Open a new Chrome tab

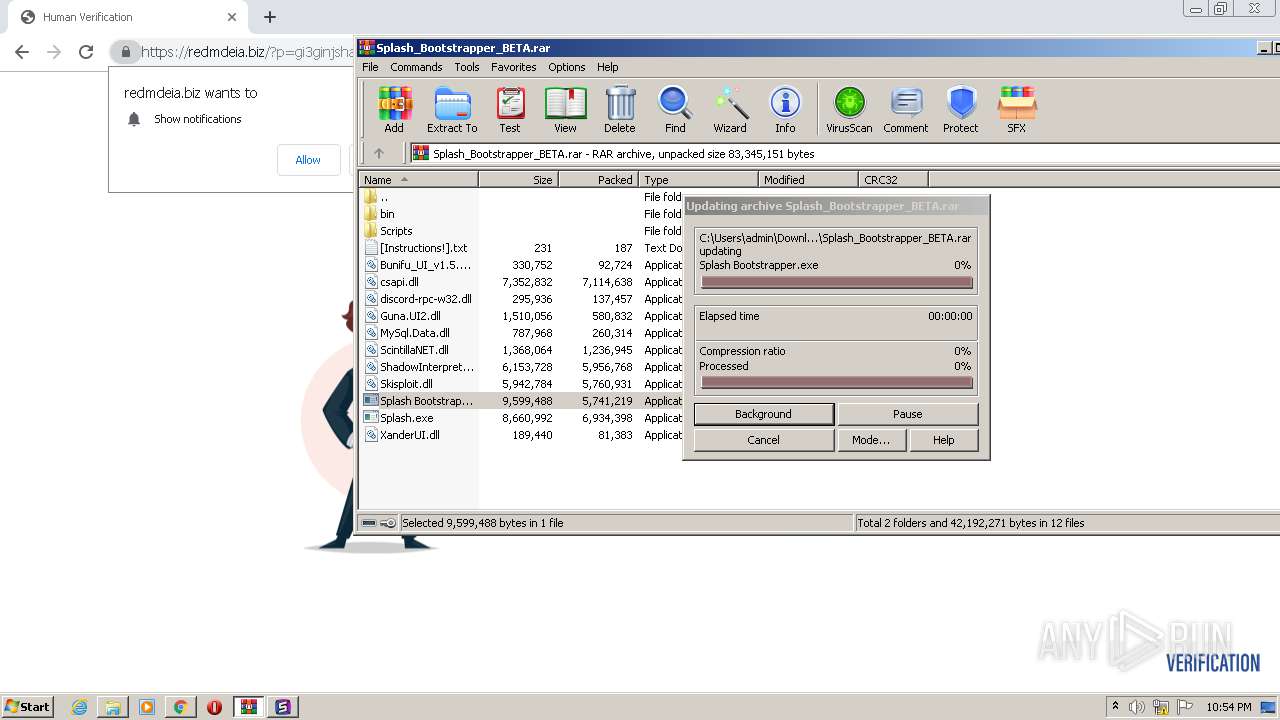(270, 17)
